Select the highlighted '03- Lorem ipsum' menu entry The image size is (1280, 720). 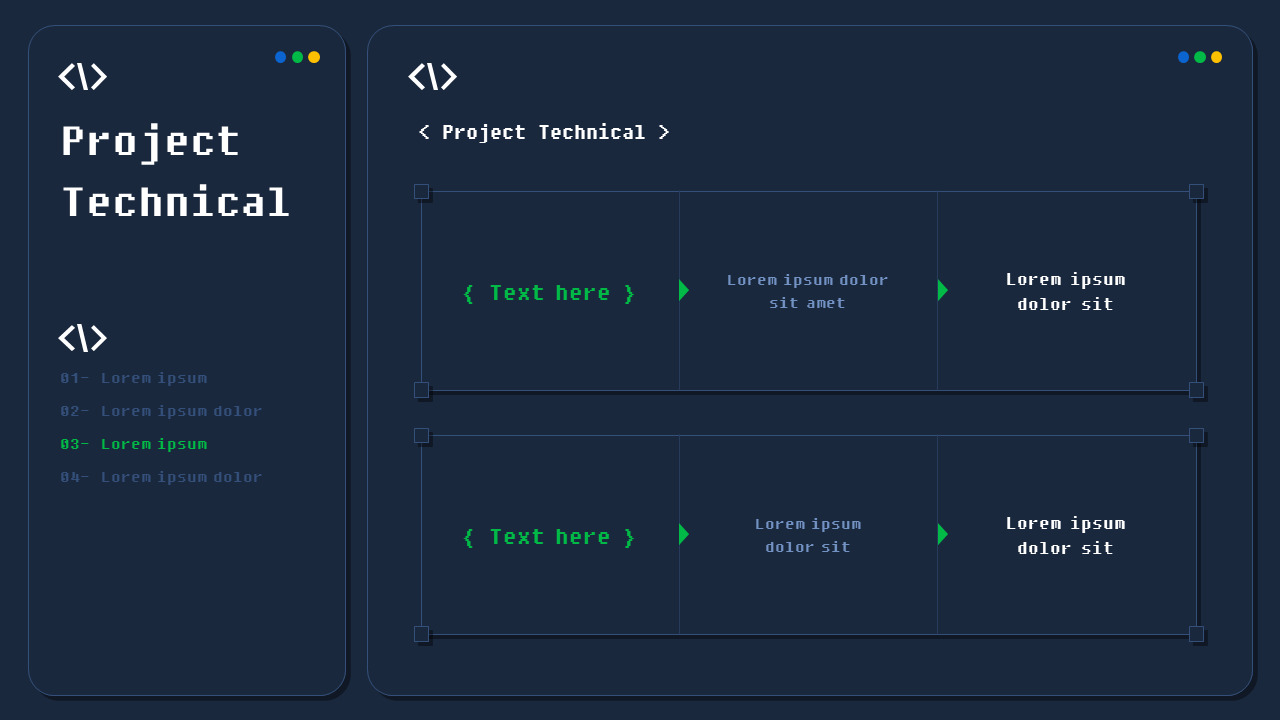coord(134,444)
